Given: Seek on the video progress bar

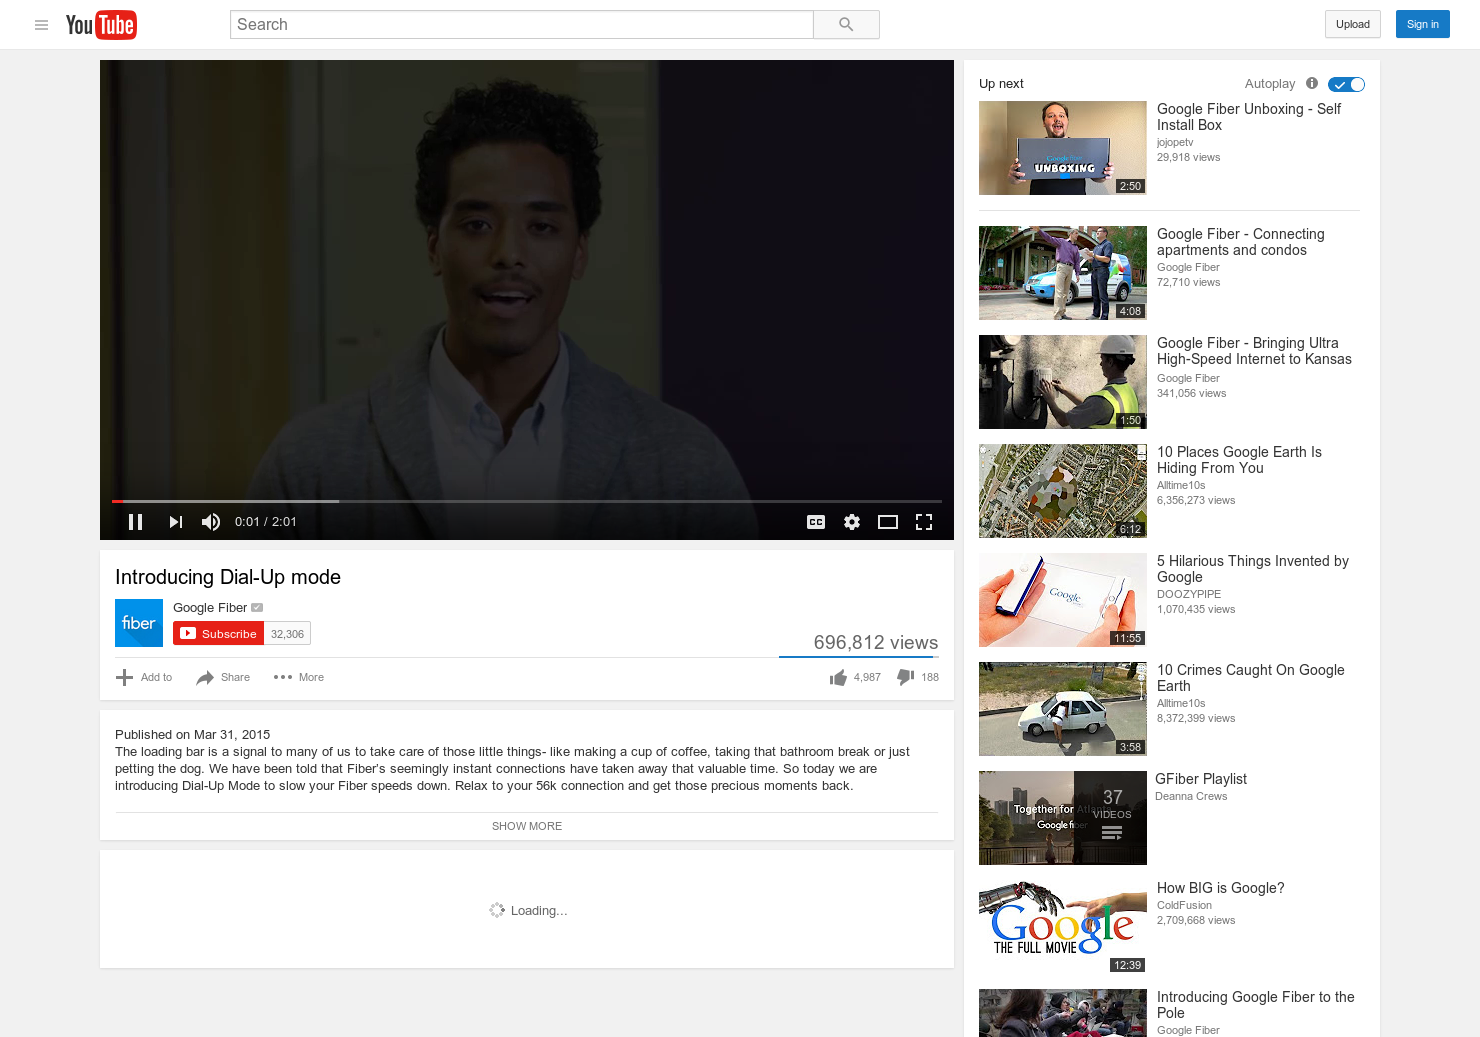Looking at the screenshot, I should click(x=527, y=501).
